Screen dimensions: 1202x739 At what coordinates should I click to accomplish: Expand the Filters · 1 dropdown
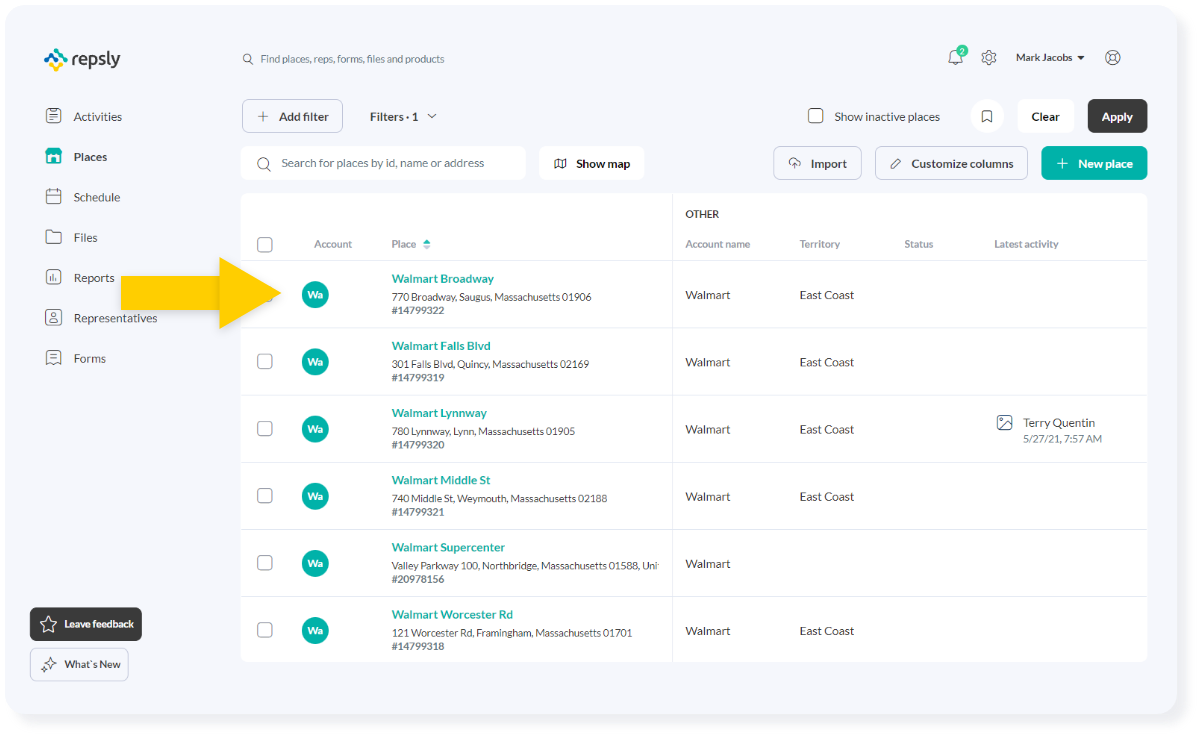(x=403, y=116)
